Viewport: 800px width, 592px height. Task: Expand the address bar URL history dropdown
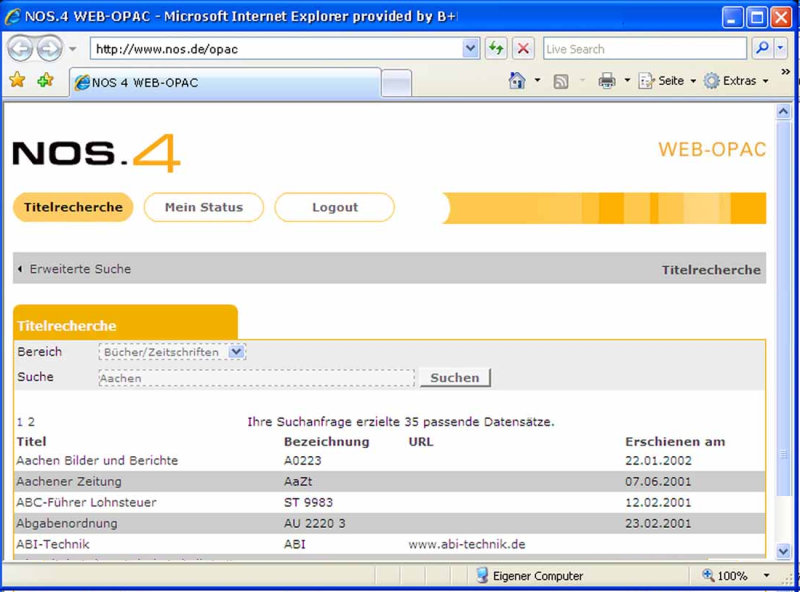pos(470,49)
